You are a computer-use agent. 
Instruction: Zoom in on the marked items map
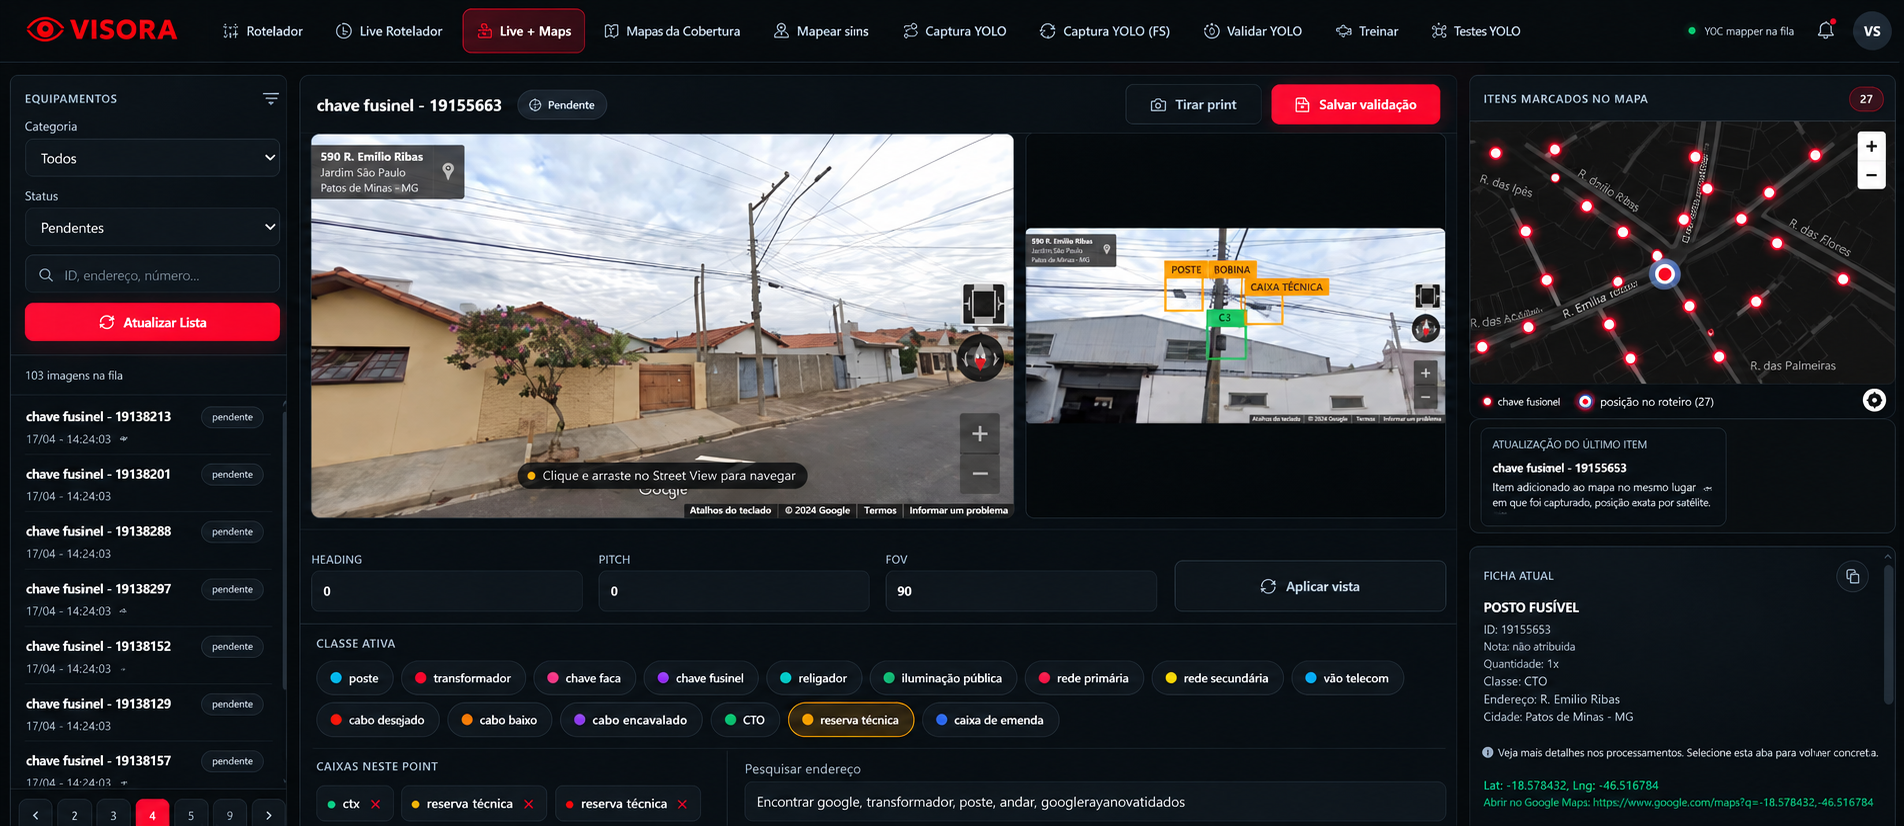[1871, 146]
